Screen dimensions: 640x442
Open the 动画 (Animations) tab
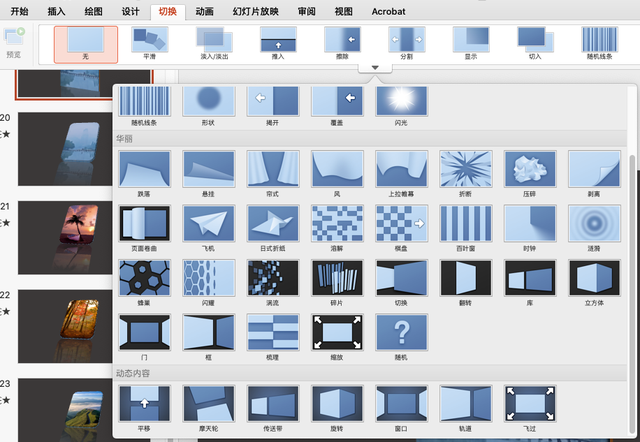205,11
